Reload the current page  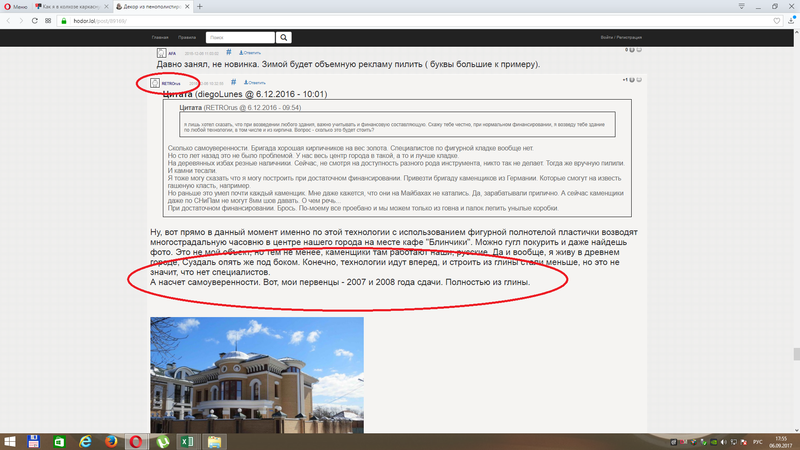coord(34,21)
